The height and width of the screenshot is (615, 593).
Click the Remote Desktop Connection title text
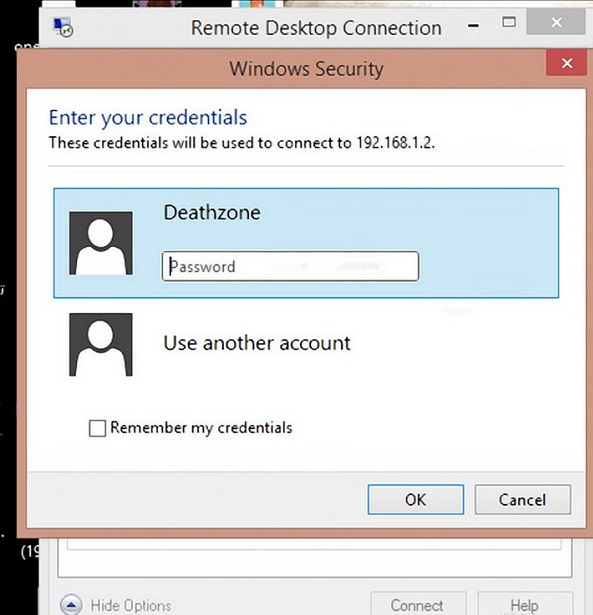(316, 28)
